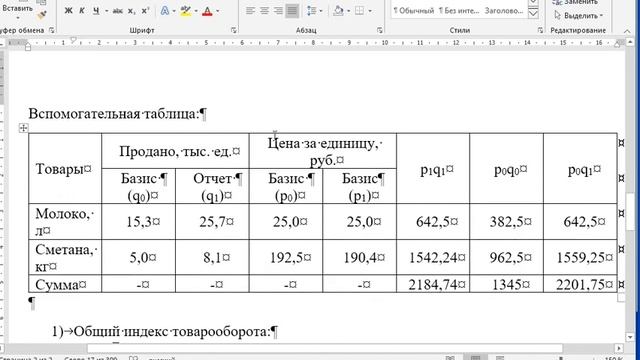Click left indent ruler marker

(28, 47)
